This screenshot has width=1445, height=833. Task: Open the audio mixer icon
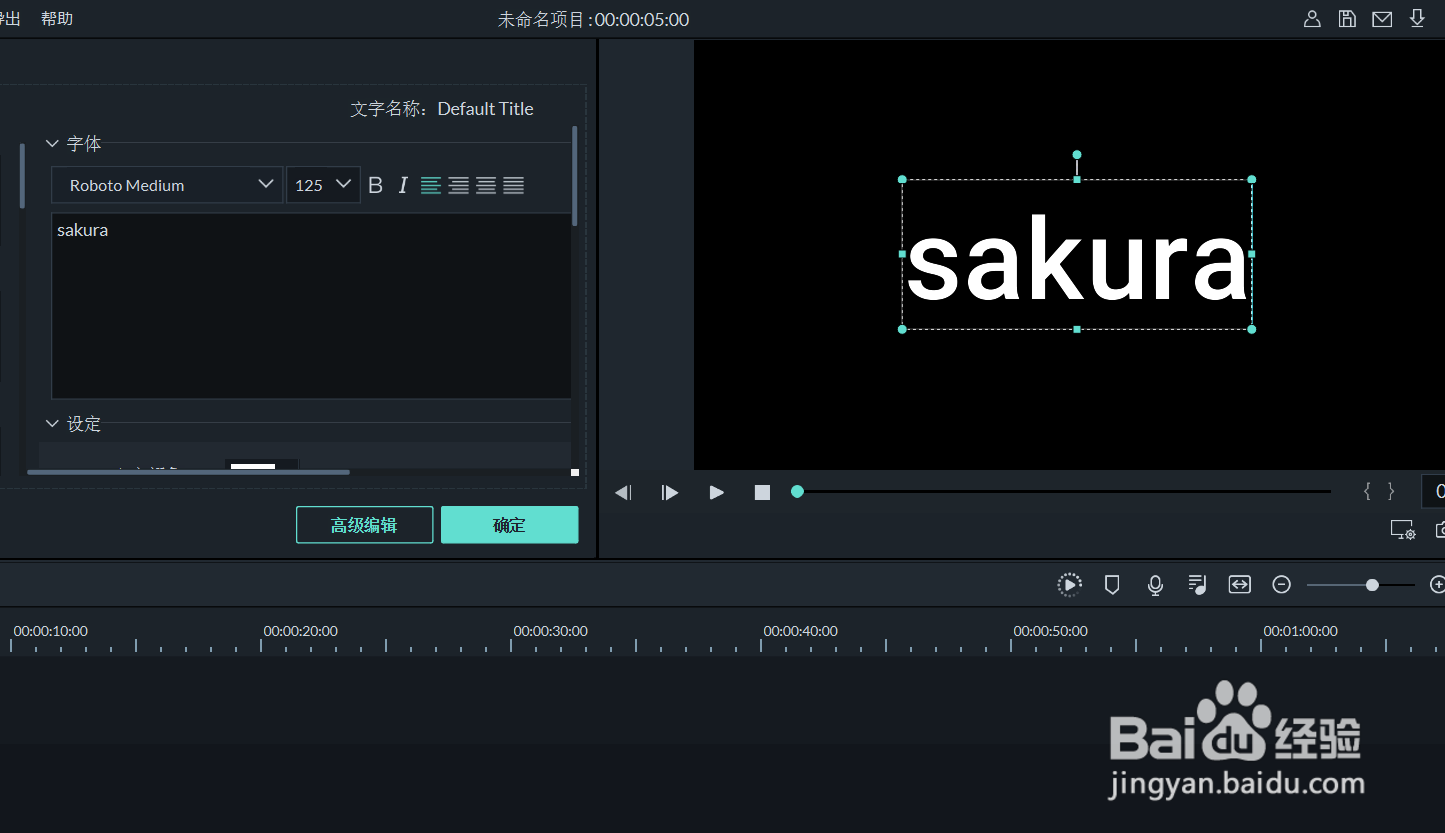[1197, 585]
